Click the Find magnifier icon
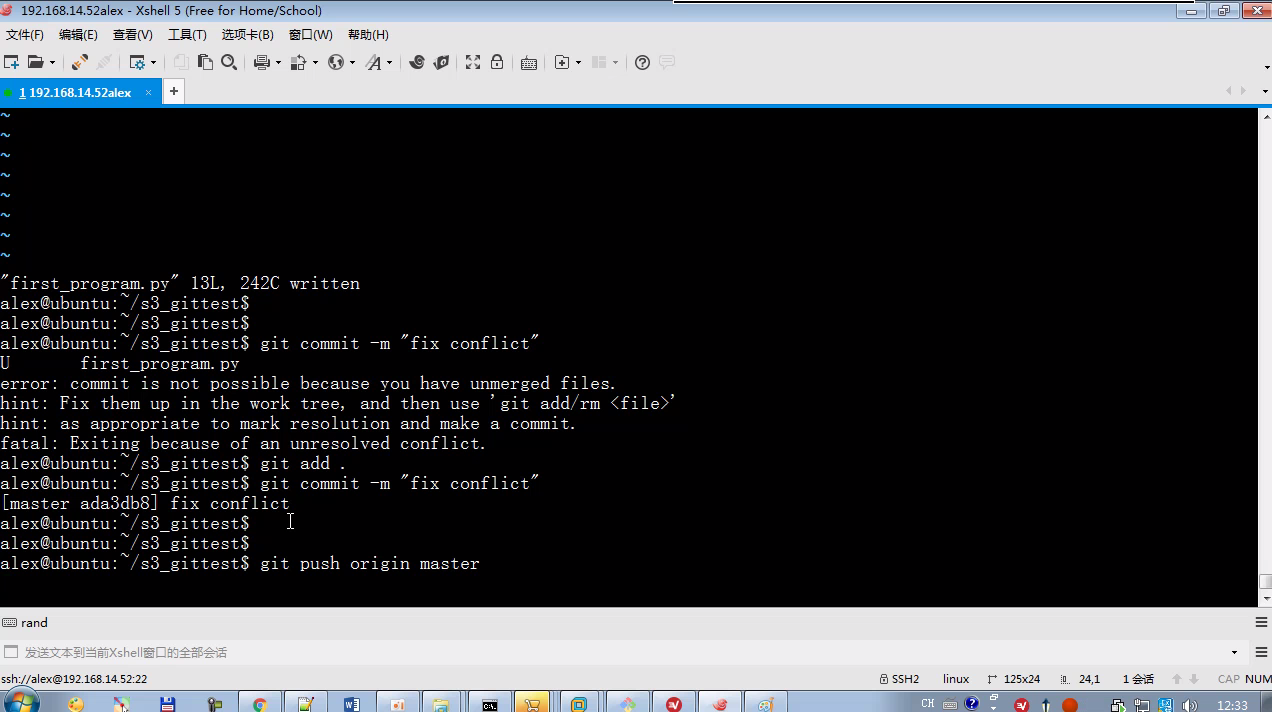The height and width of the screenshot is (712, 1272). 229,62
